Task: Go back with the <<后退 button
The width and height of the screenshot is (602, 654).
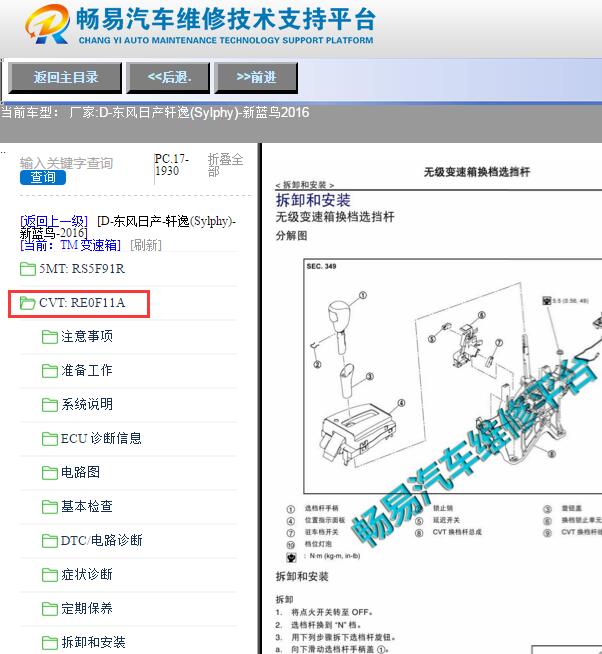Action: pyautogui.click(x=168, y=78)
